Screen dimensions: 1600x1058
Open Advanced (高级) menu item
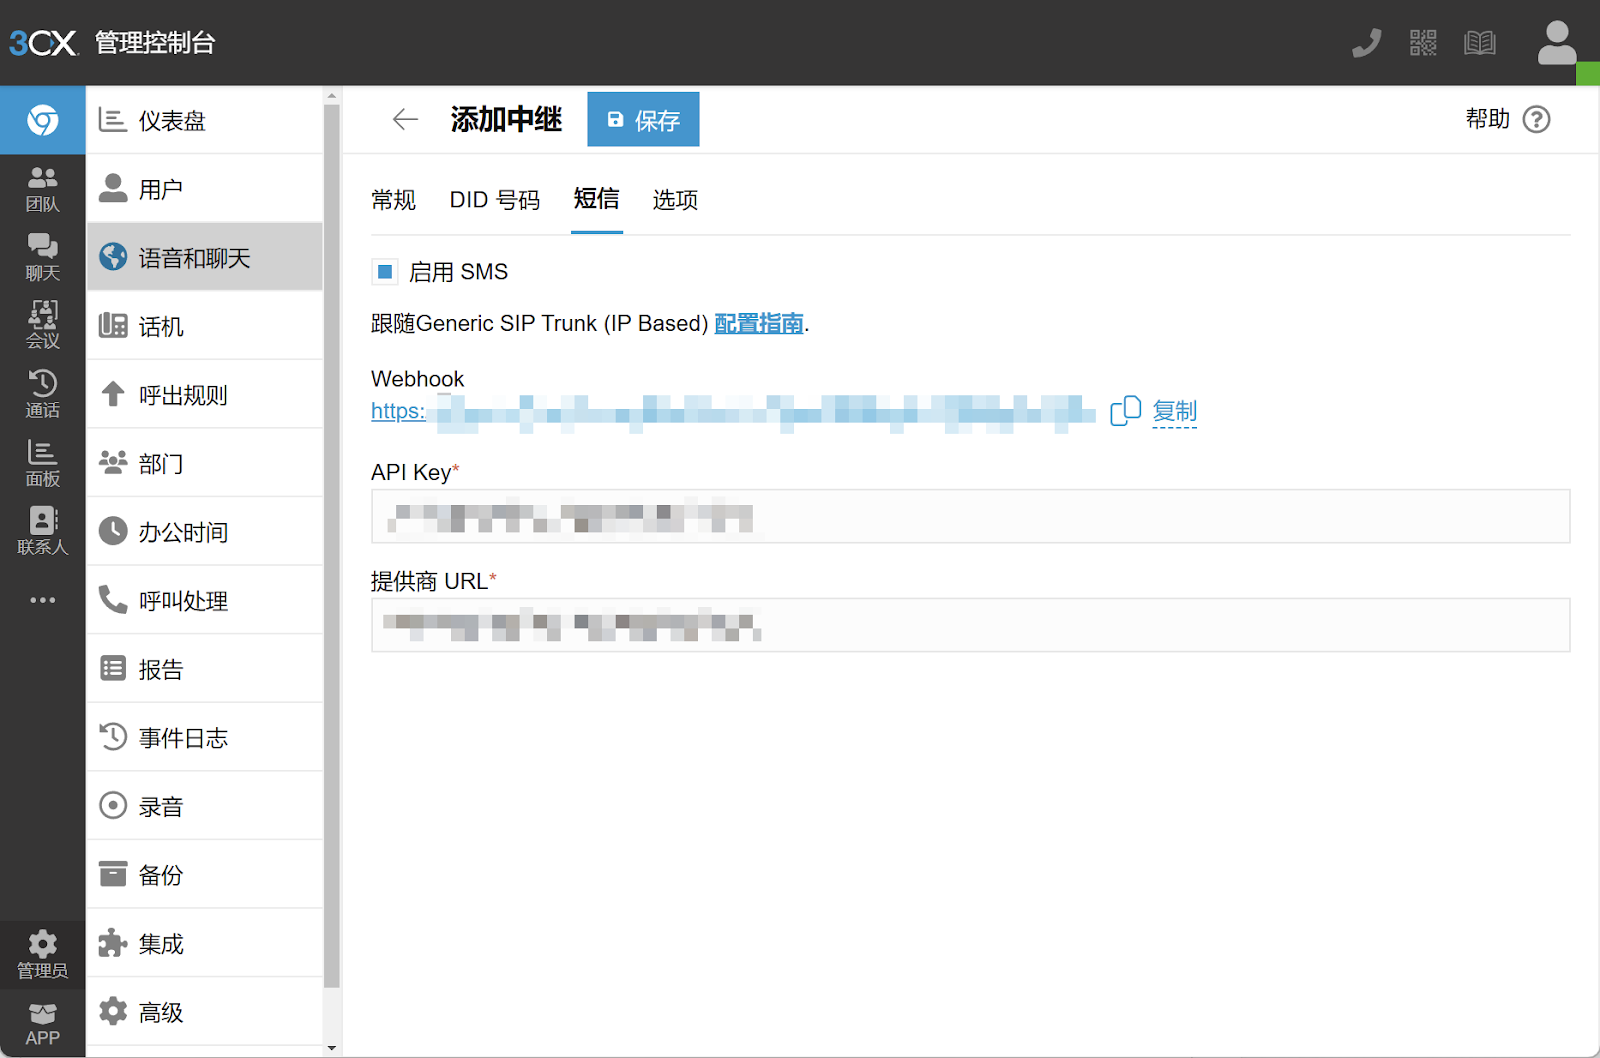click(x=205, y=1012)
